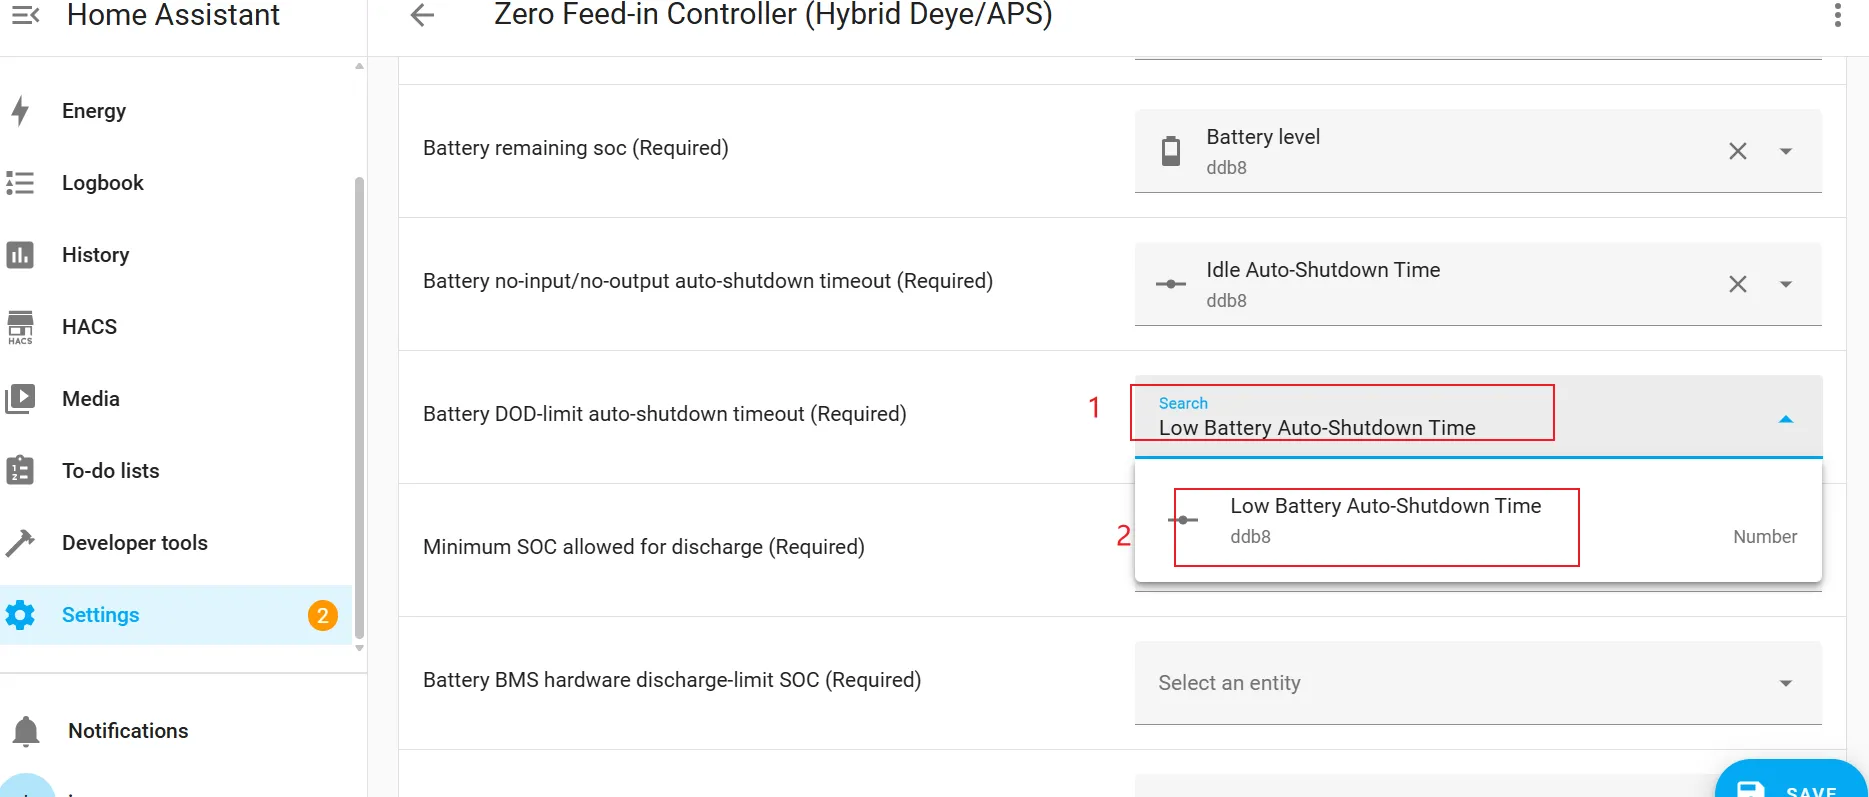Collapse the Home Assistant sidebar menu icon
This screenshot has height=797, width=1869.
[x=25, y=15]
